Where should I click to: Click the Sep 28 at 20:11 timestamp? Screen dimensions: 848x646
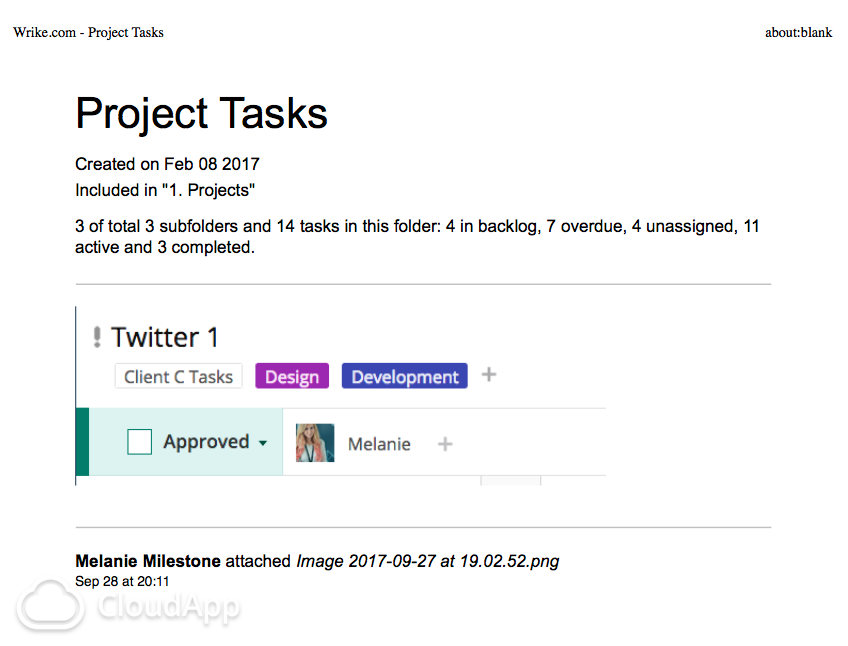click(122, 581)
